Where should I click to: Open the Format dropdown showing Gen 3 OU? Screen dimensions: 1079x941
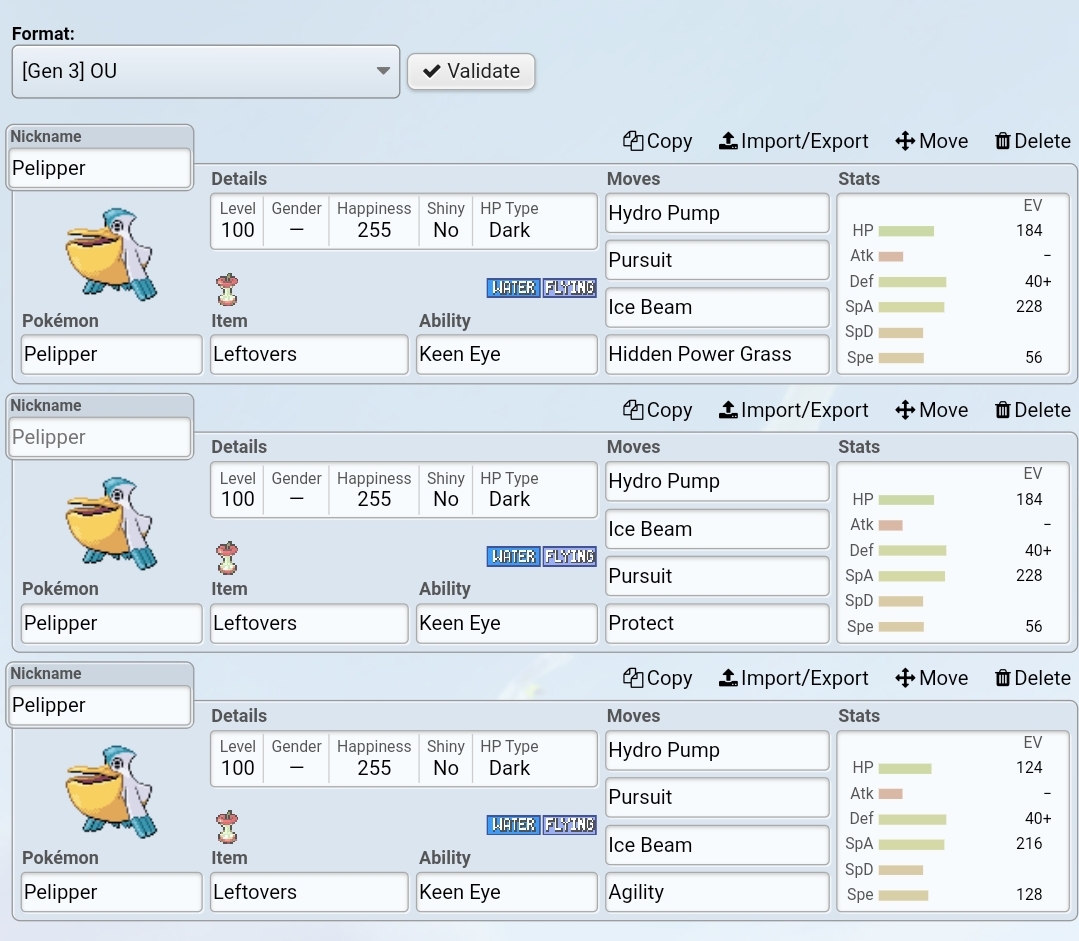click(206, 72)
